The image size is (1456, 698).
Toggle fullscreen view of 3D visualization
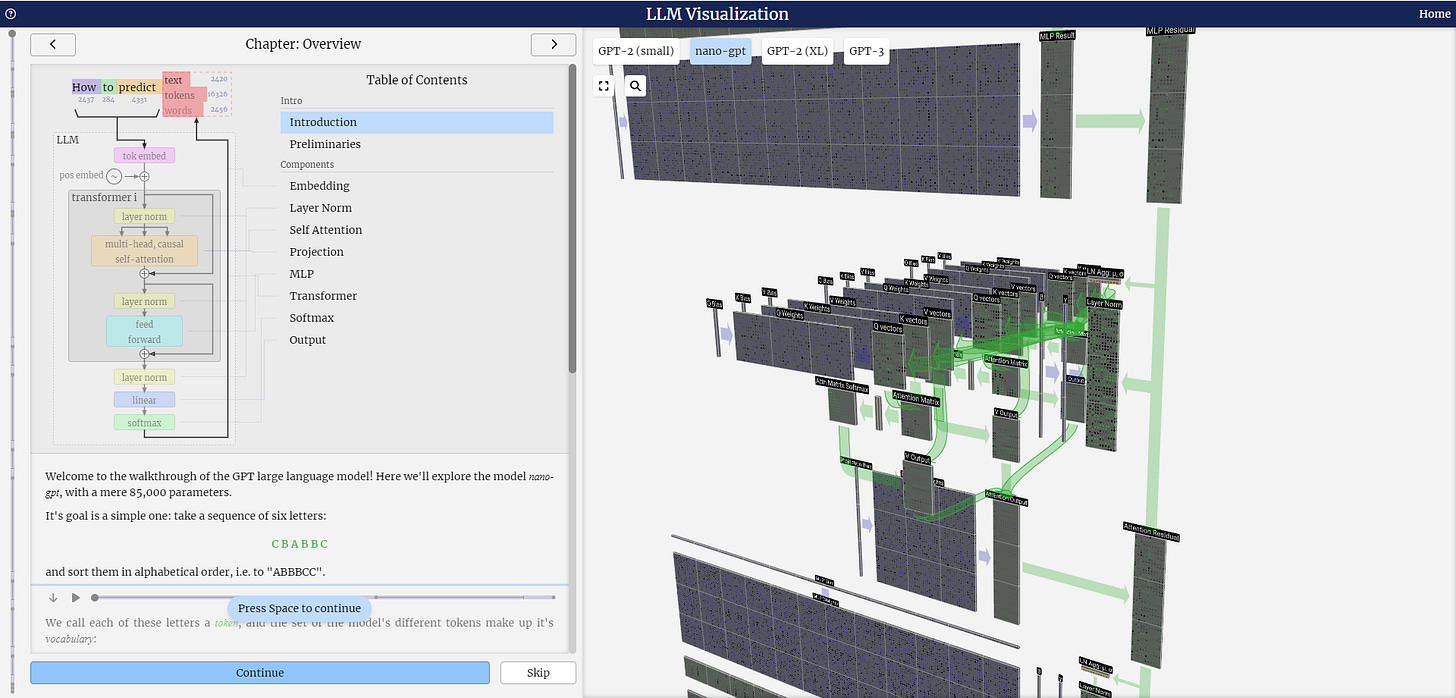pos(604,86)
